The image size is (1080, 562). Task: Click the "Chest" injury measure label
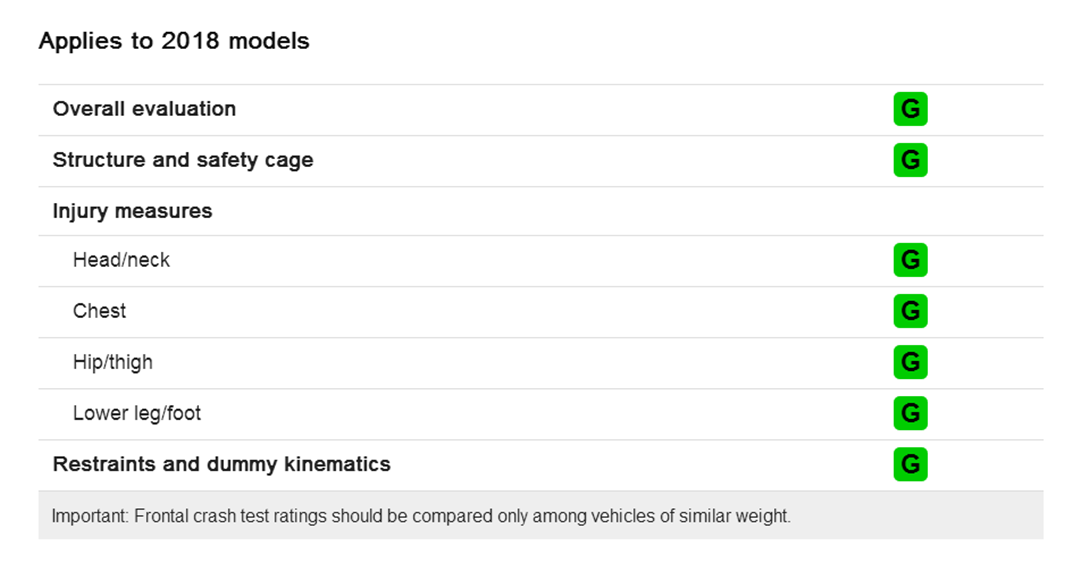click(x=99, y=311)
